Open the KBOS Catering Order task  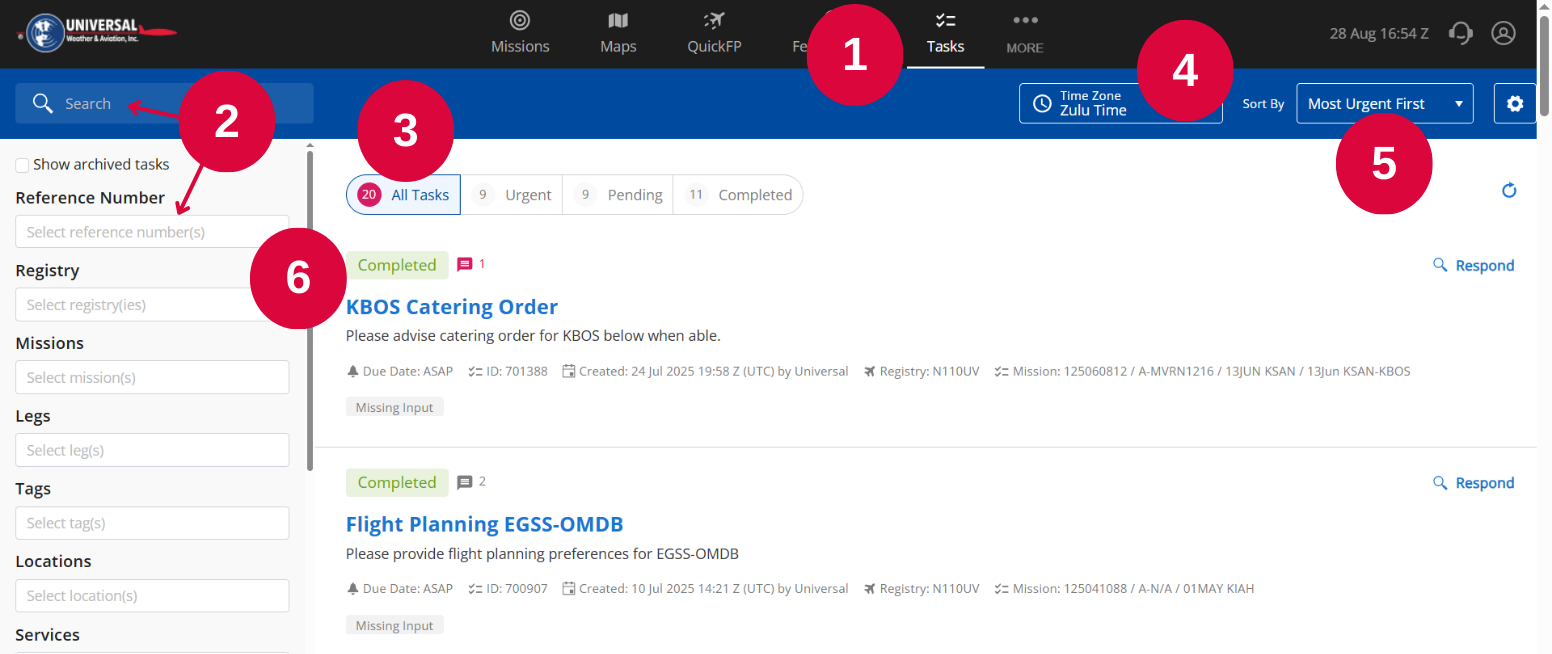coord(452,306)
